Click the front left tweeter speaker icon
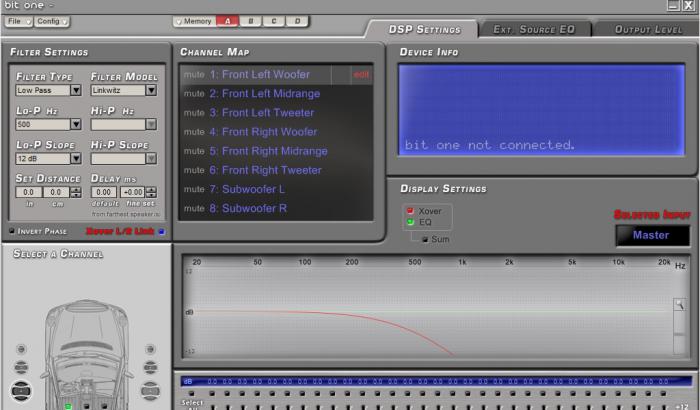 21,349
